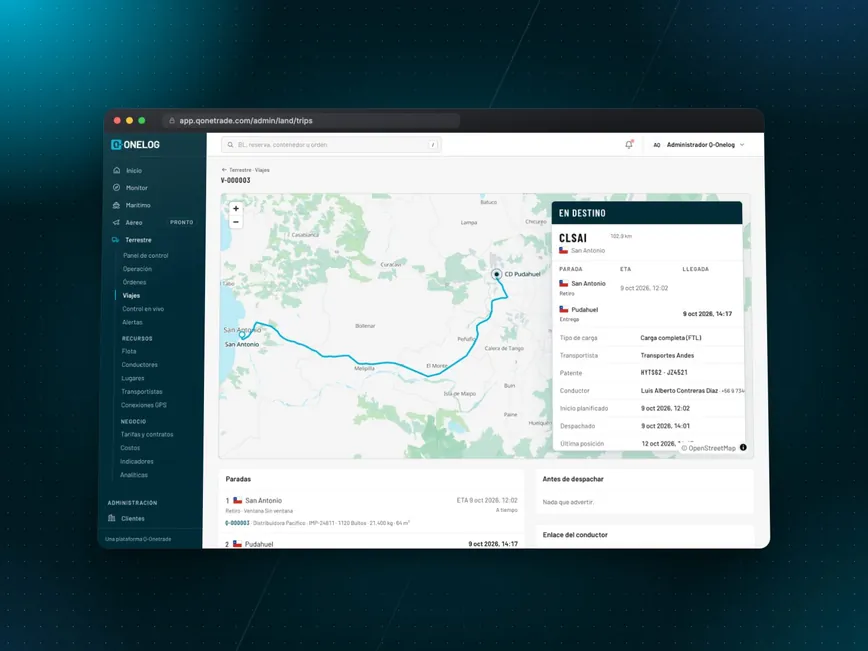Click the Terrestre · Viajes breadcrumb link
This screenshot has width=868, height=651.
tap(249, 170)
